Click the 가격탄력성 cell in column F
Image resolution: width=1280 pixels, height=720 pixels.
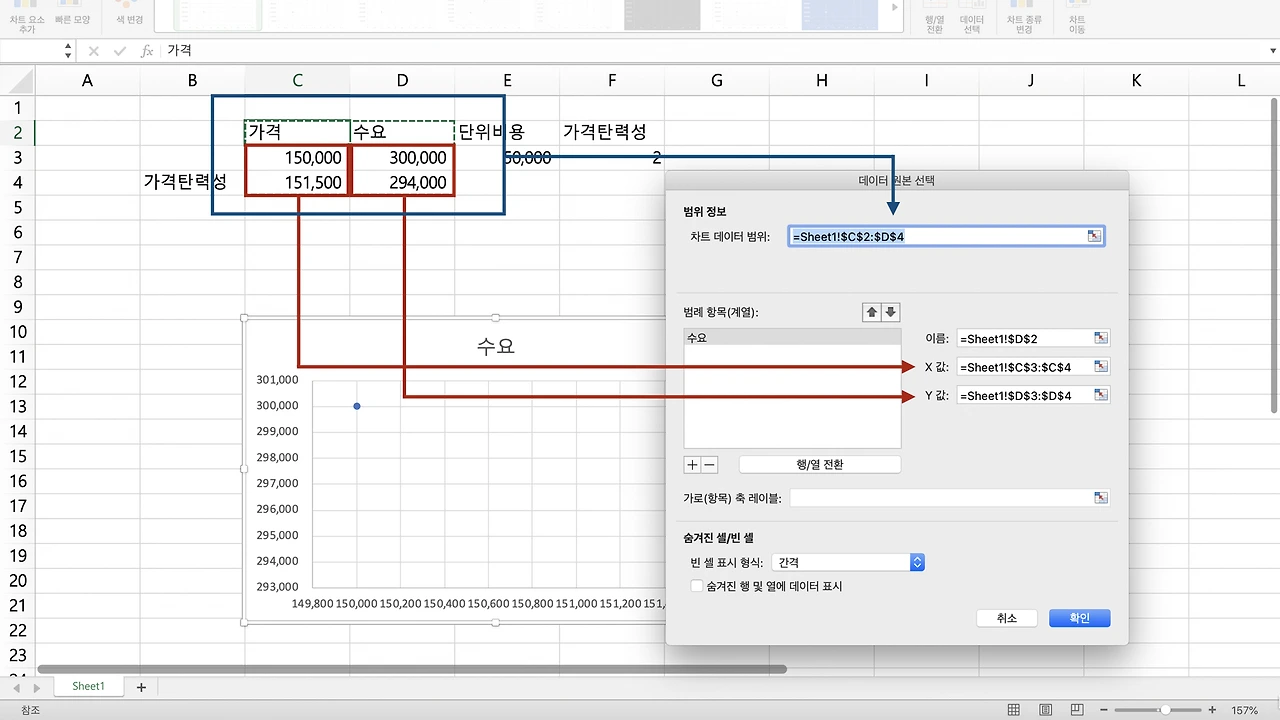pyautogui.click(x=612, y=132)
